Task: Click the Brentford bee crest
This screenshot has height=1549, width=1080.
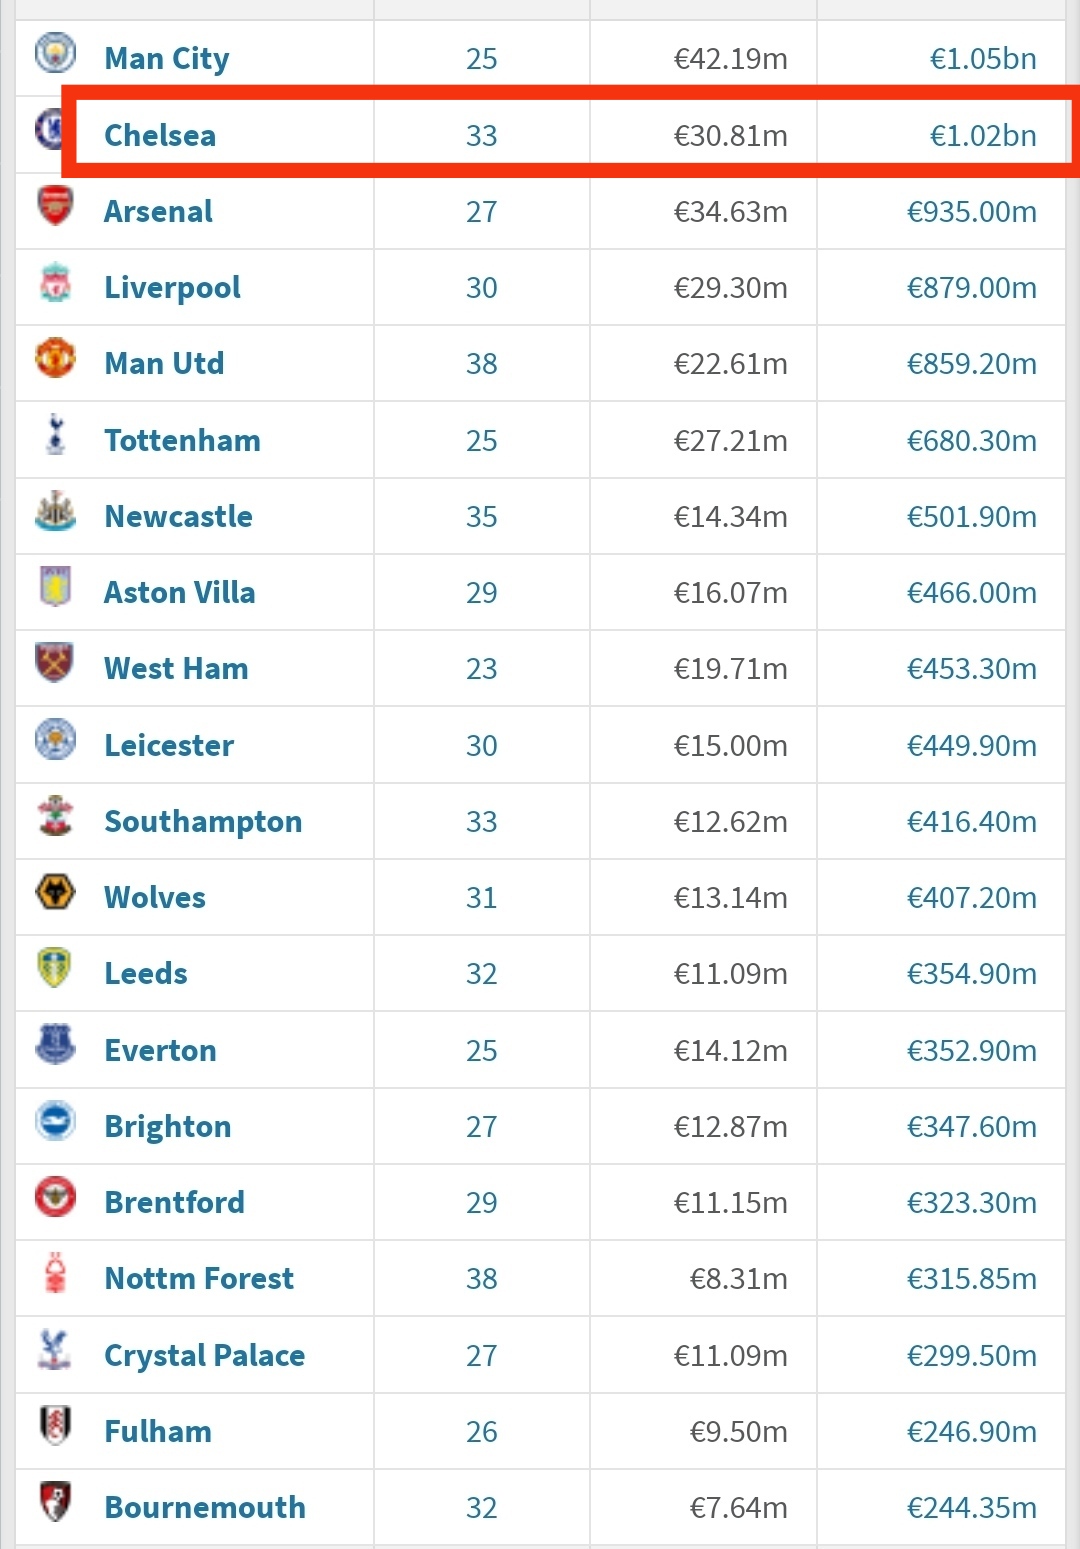Action: click(x=55, y=1197)
